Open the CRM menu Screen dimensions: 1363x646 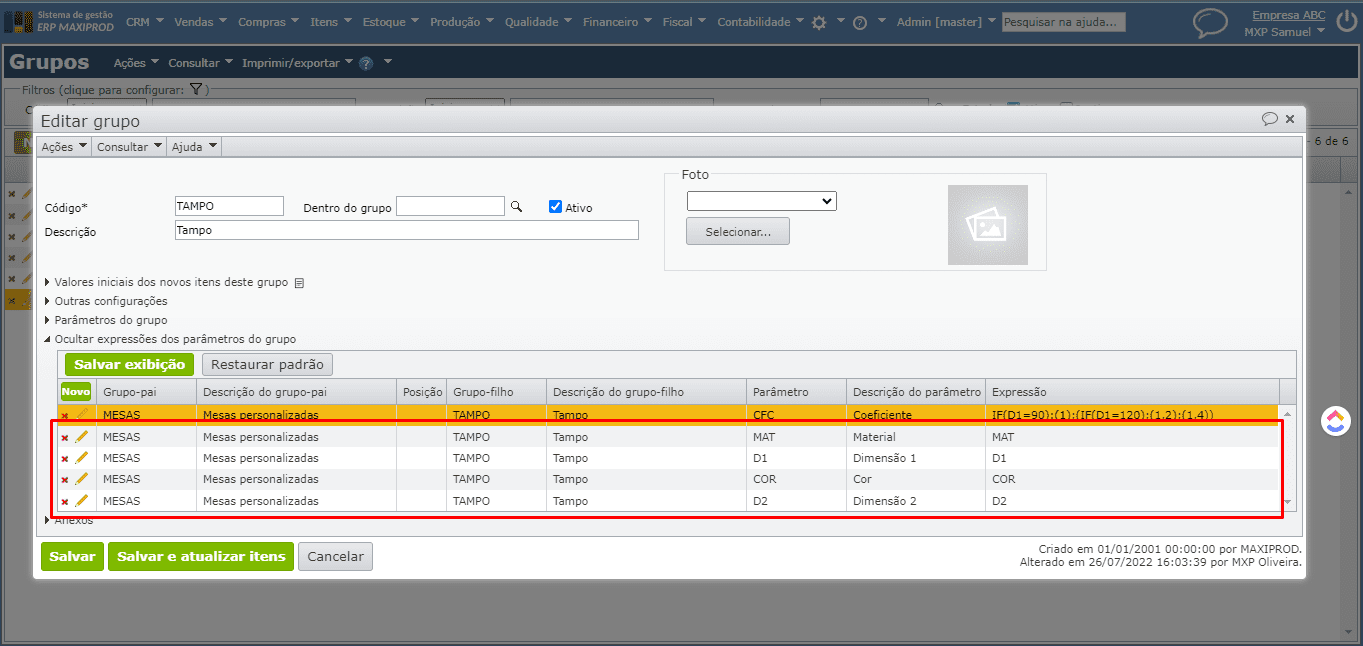tap(147, 22)
